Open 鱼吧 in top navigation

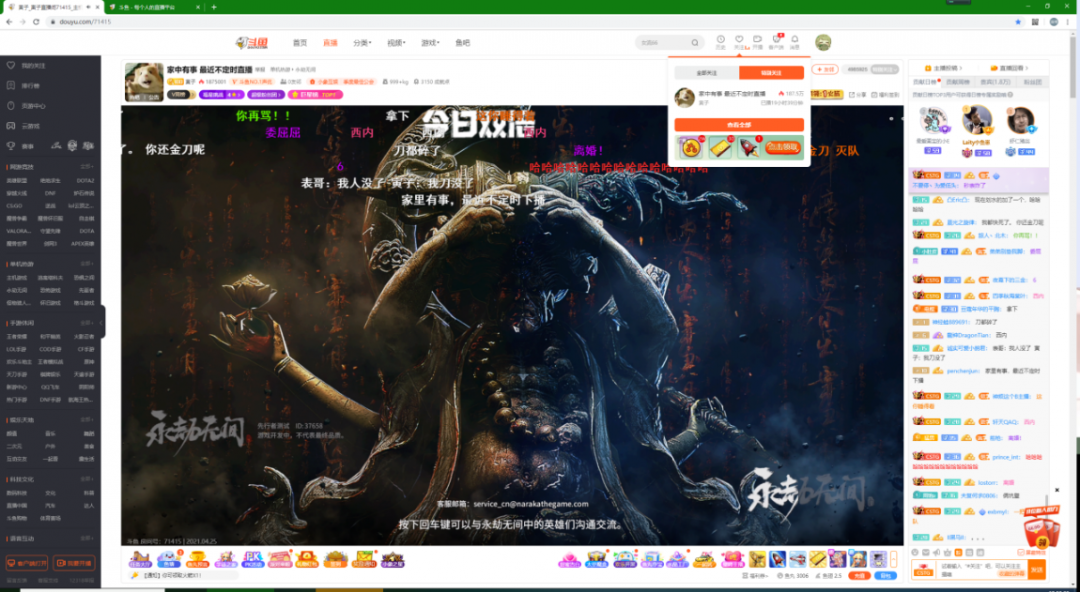click(462, 43)
